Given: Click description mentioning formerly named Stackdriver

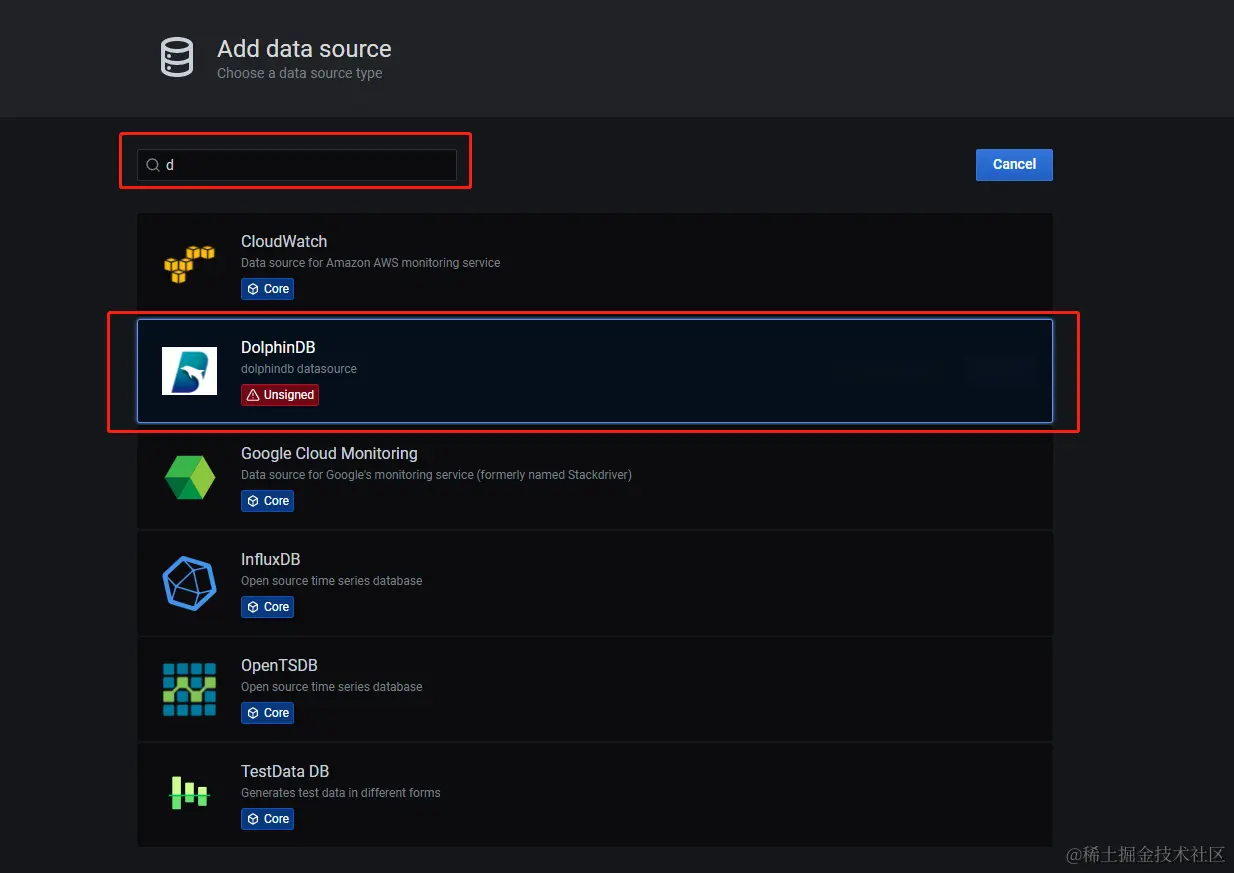Looking at the screenshot, I should point(436,475).
